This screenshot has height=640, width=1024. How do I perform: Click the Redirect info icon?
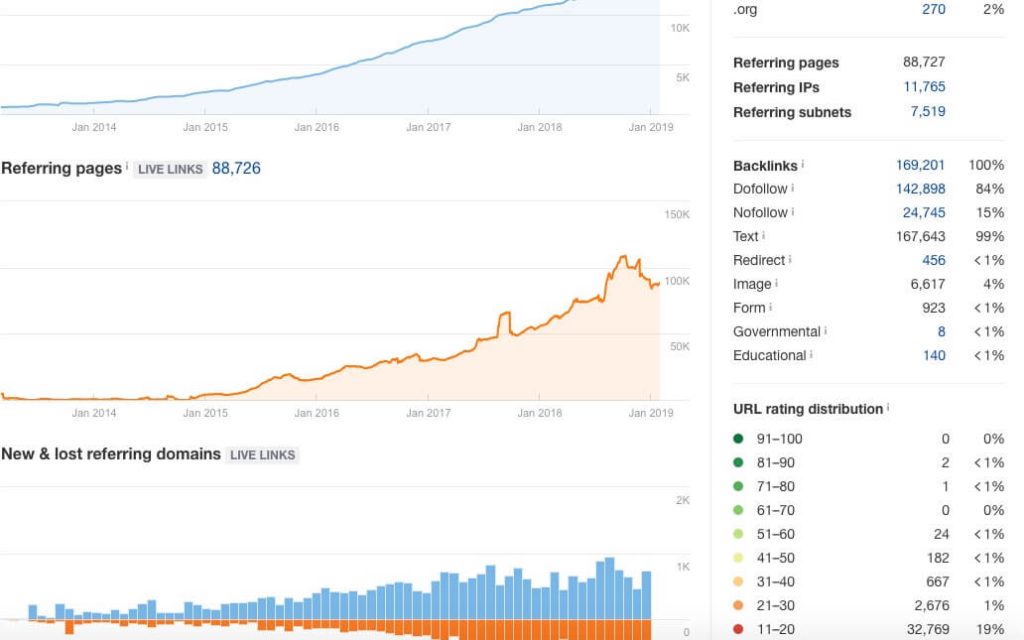790,259
